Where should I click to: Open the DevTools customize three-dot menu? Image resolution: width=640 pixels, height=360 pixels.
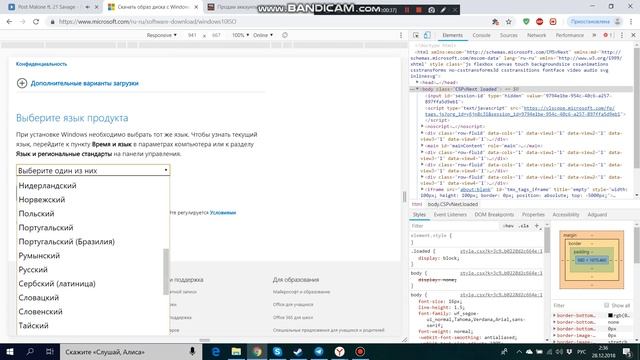(622, 36)
